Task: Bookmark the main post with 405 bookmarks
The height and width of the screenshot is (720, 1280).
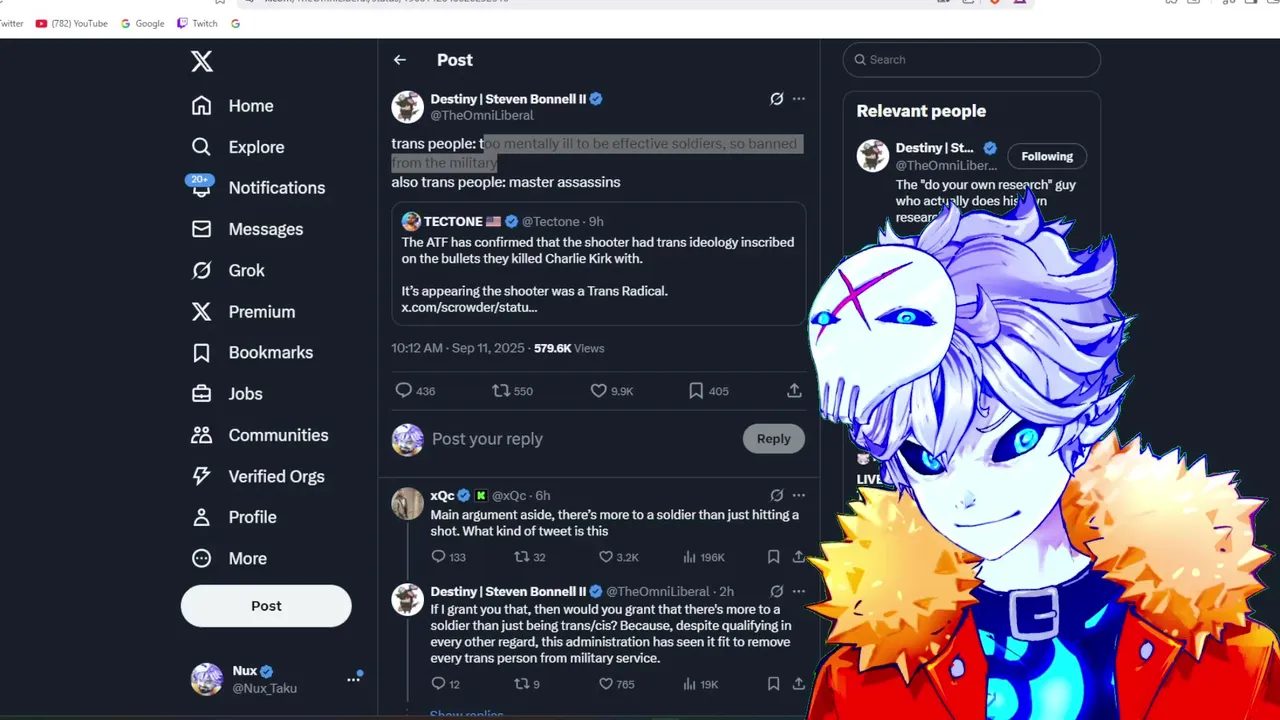Action: [x=696, y=391]
